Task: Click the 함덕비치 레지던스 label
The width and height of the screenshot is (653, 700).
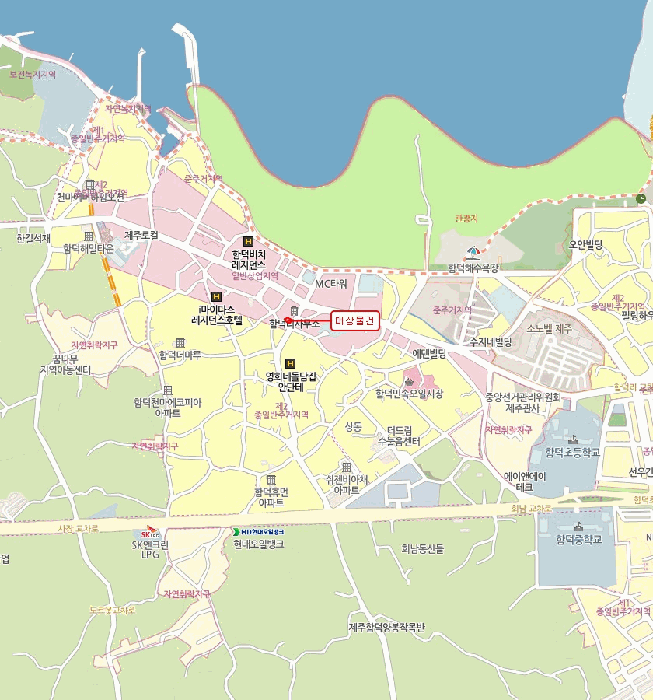Action: [x=249, y=259]
